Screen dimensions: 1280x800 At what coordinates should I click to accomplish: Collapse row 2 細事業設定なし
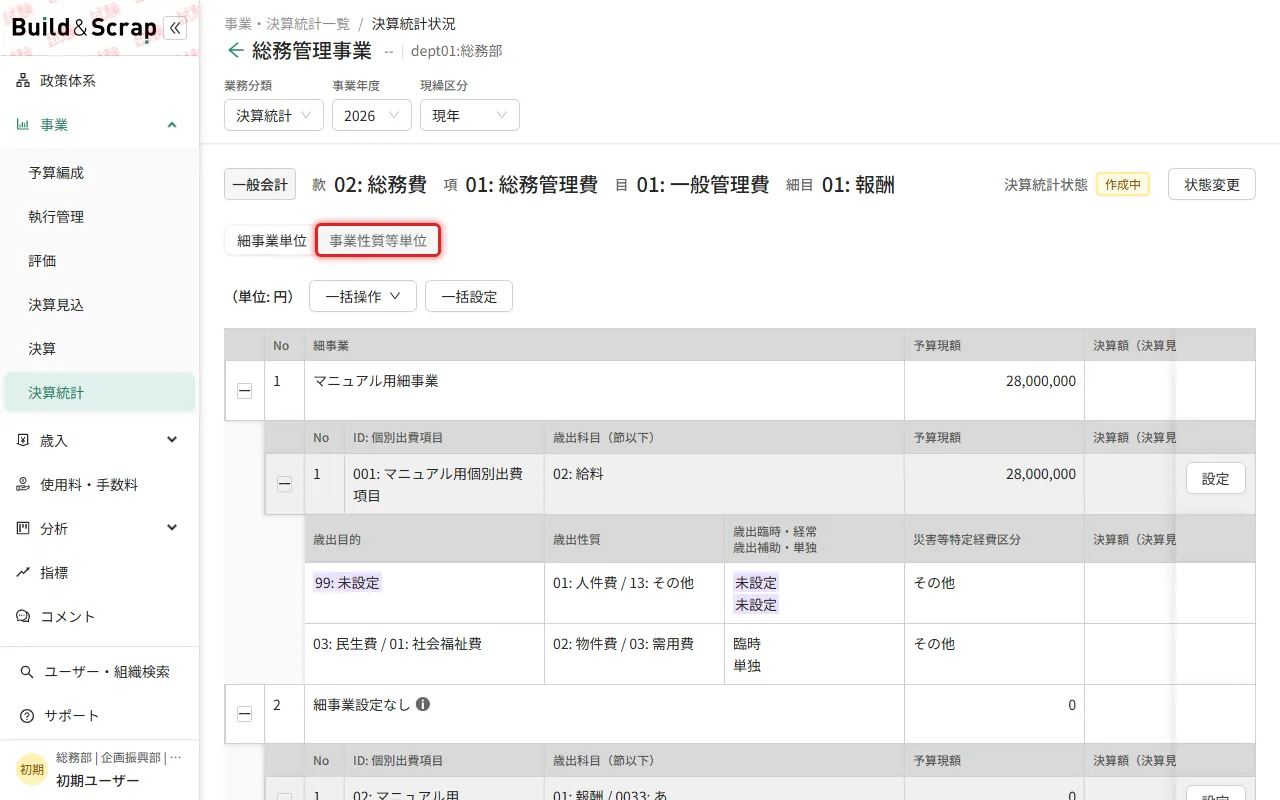point(244,714)
